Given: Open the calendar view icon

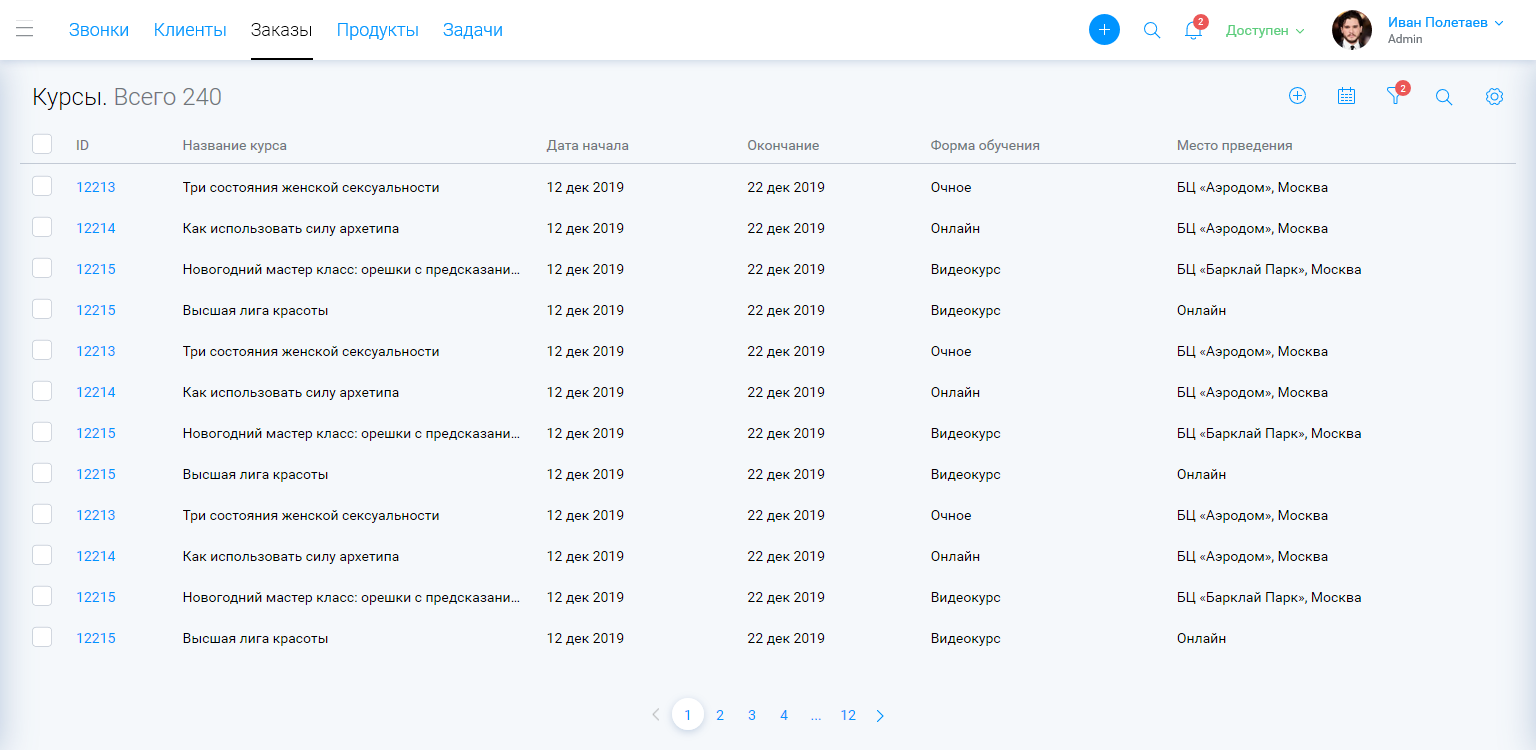Looking at the screenshot, I should [x=1346, y=96].
